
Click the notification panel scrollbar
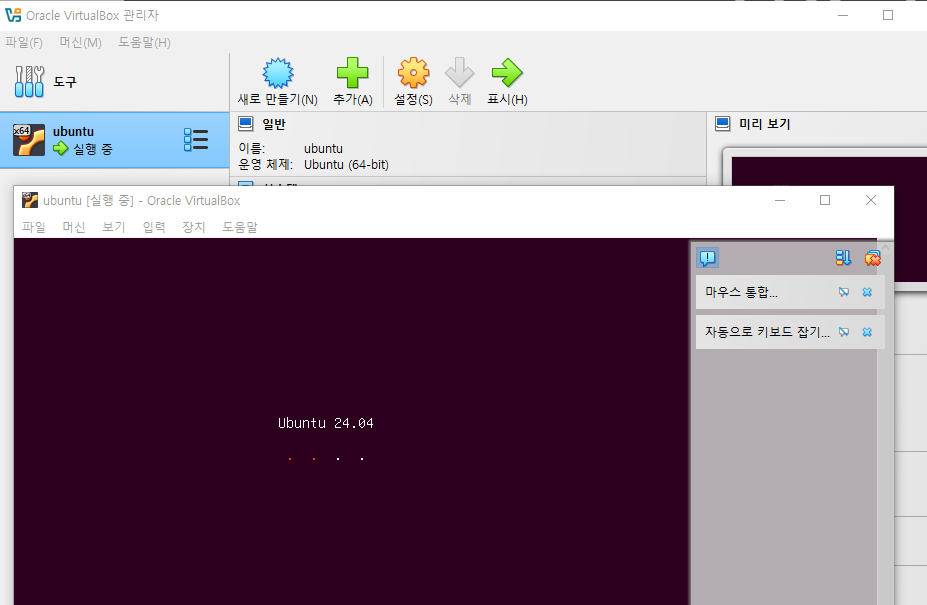[885, 422]
